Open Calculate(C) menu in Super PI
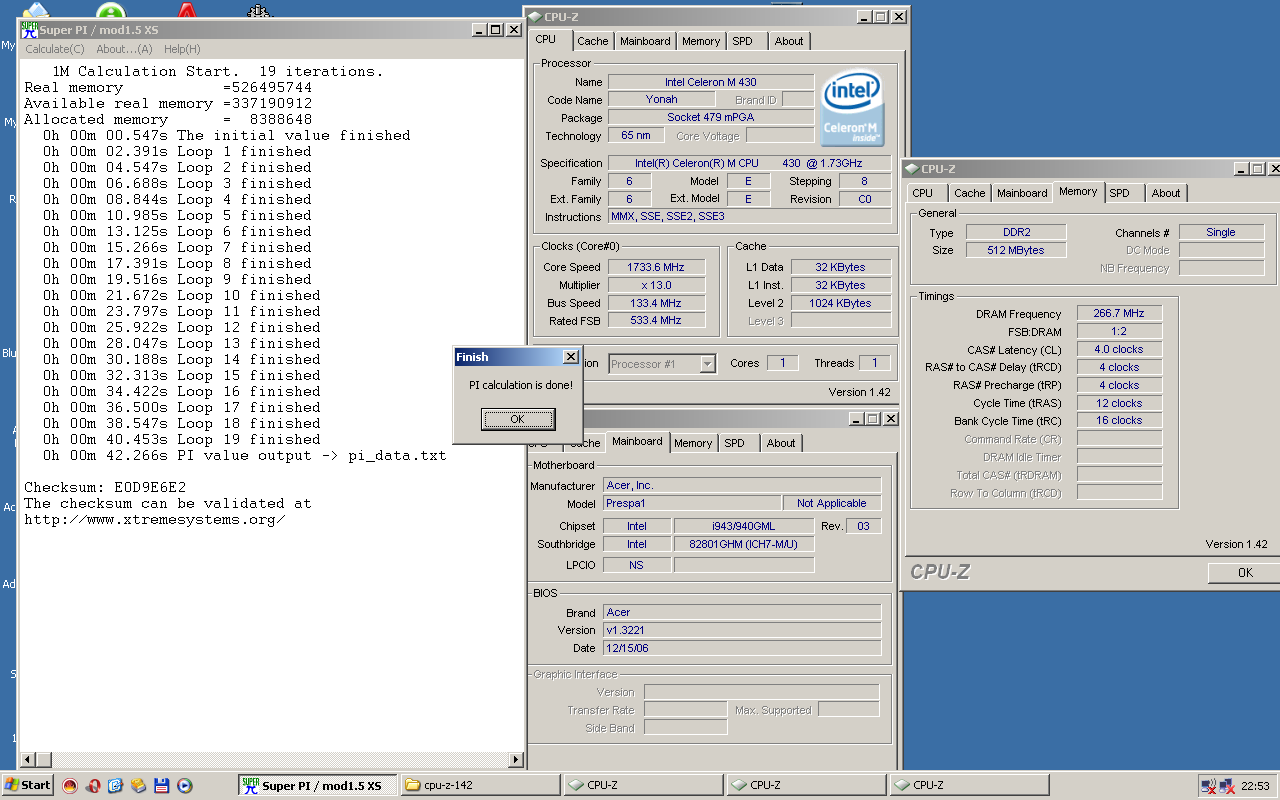The image size is (1280, 800). pos(55,49)
